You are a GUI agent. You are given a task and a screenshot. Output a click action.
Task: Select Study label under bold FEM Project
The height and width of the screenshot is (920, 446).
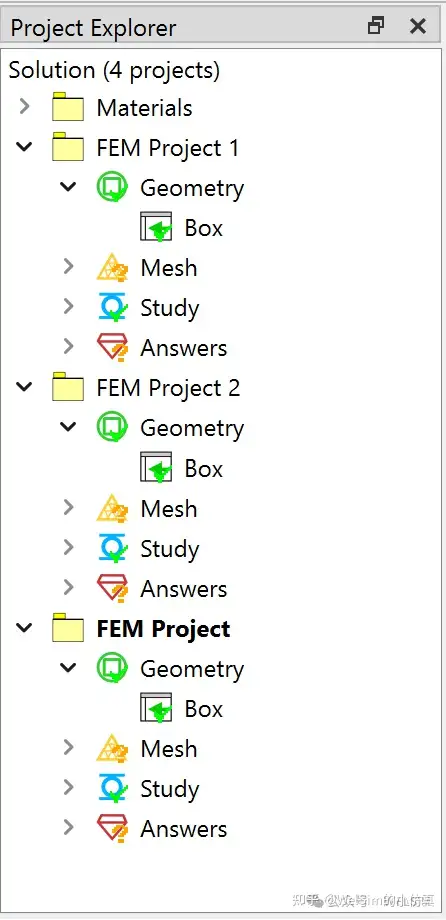(170, 790)
